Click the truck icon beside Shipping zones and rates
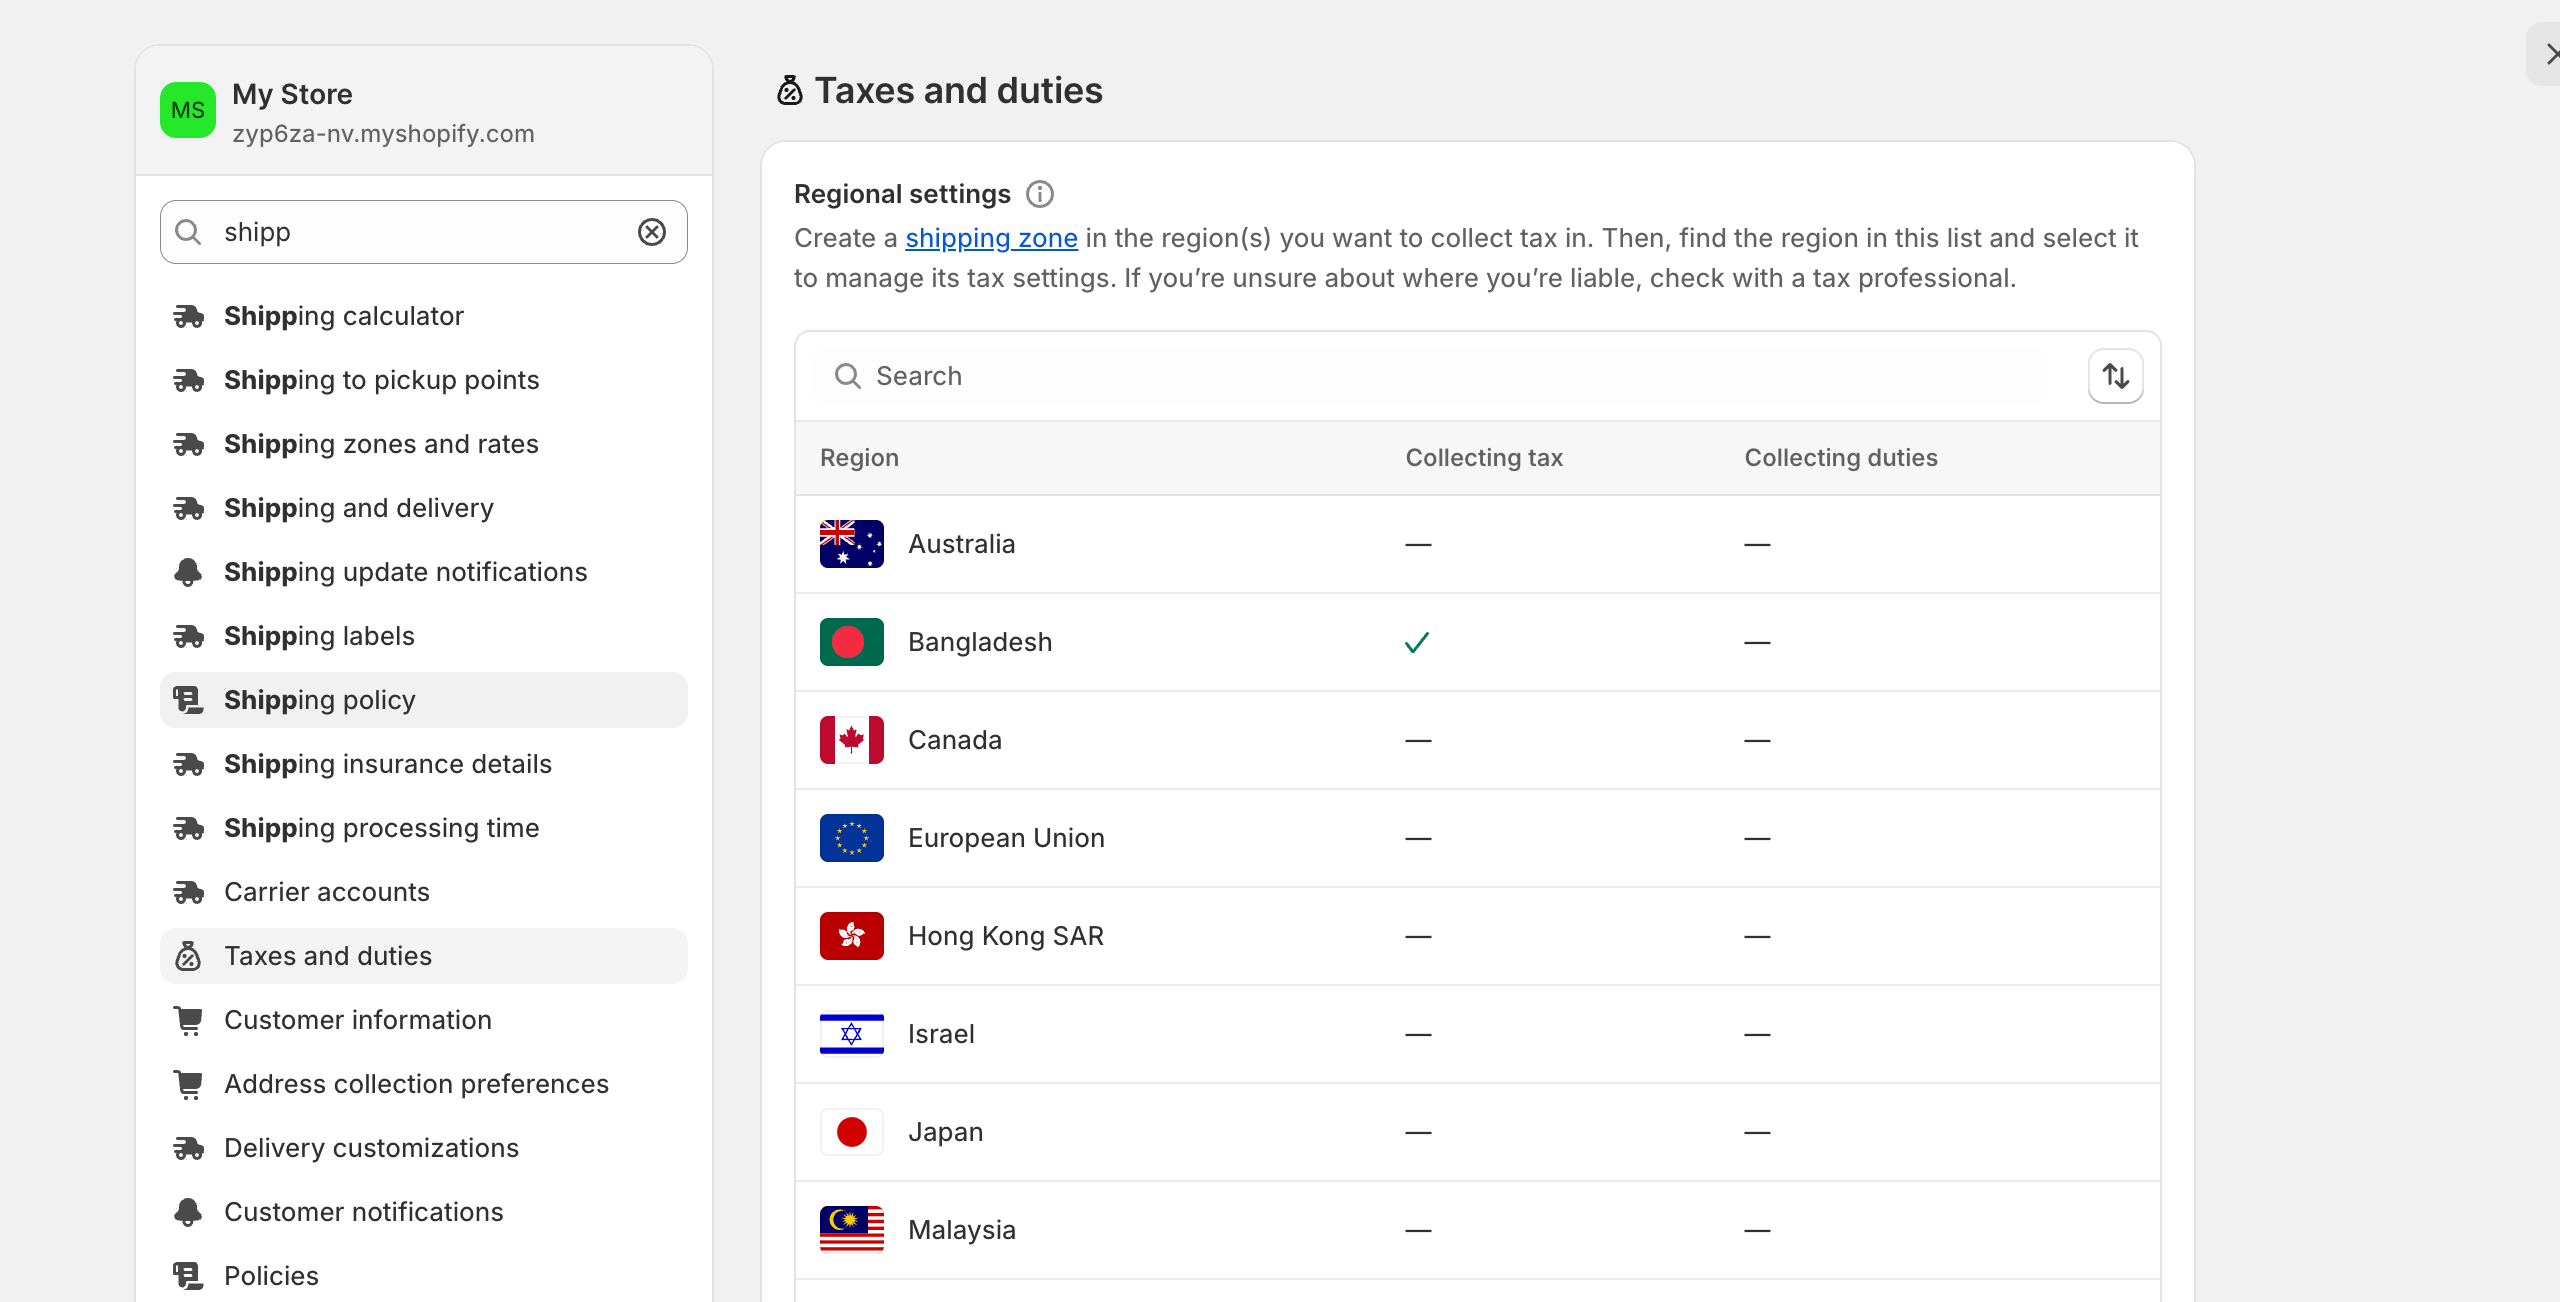This screenshot has height=1302, width=2560. point(188,444)
